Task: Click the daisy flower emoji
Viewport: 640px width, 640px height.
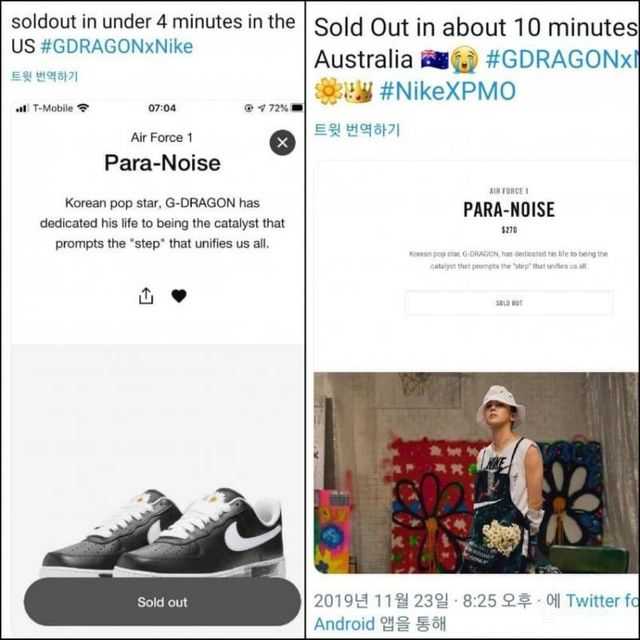Action: click(x=328, y=91)
